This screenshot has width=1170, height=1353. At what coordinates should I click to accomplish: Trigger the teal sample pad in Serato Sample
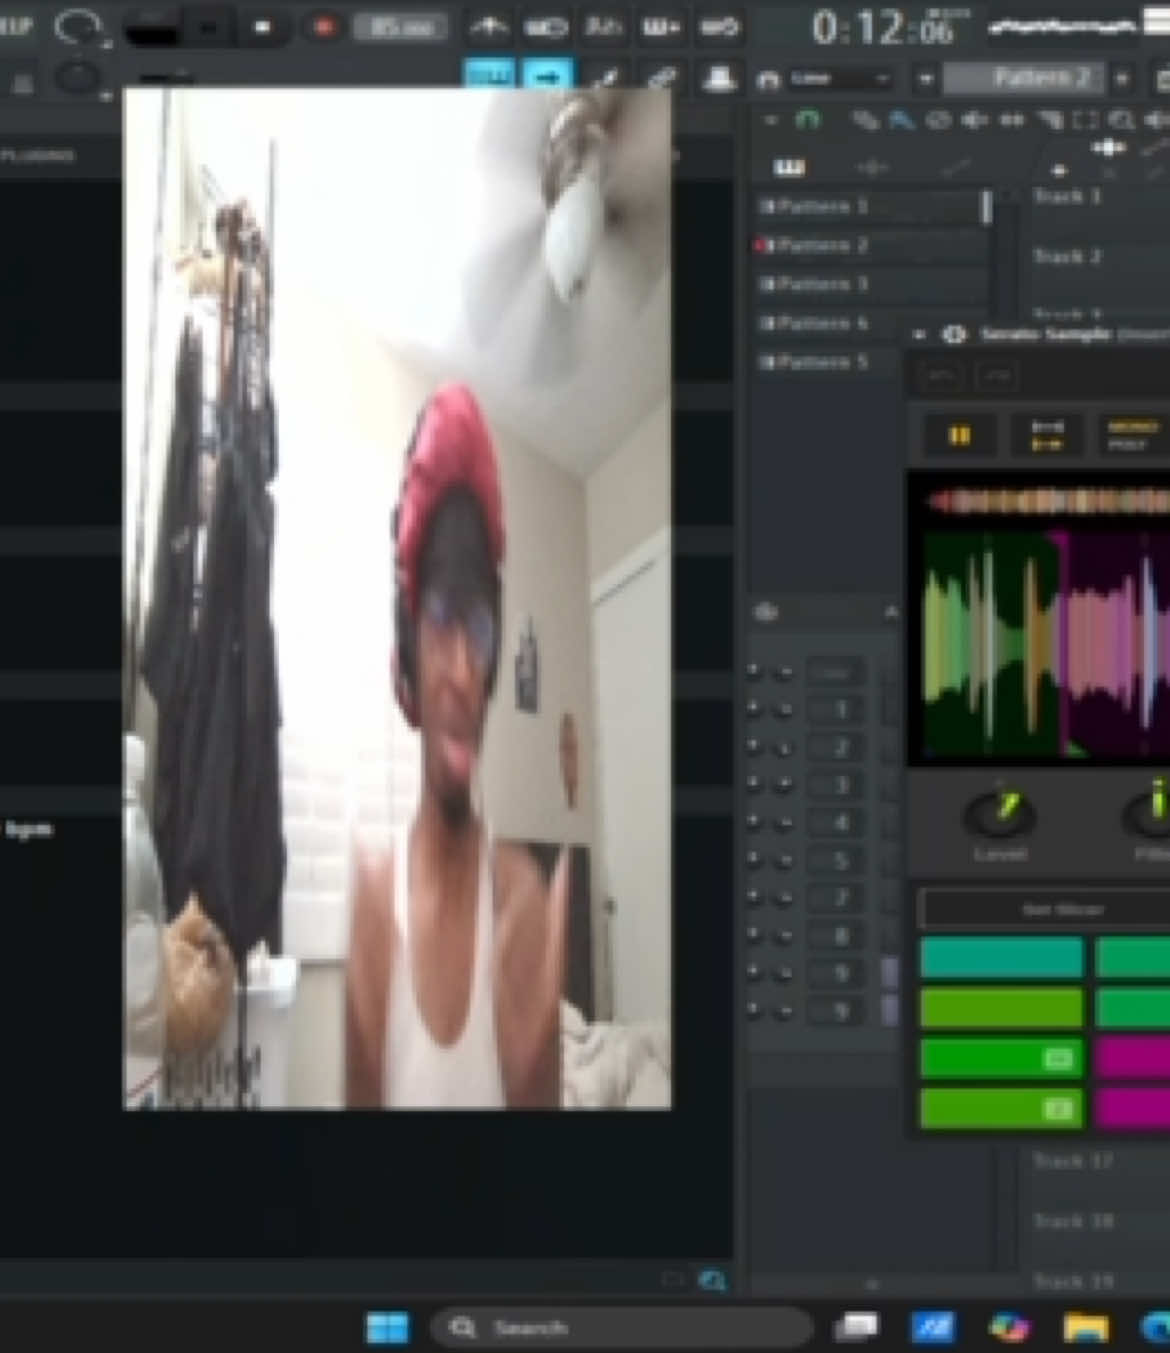1001,957
